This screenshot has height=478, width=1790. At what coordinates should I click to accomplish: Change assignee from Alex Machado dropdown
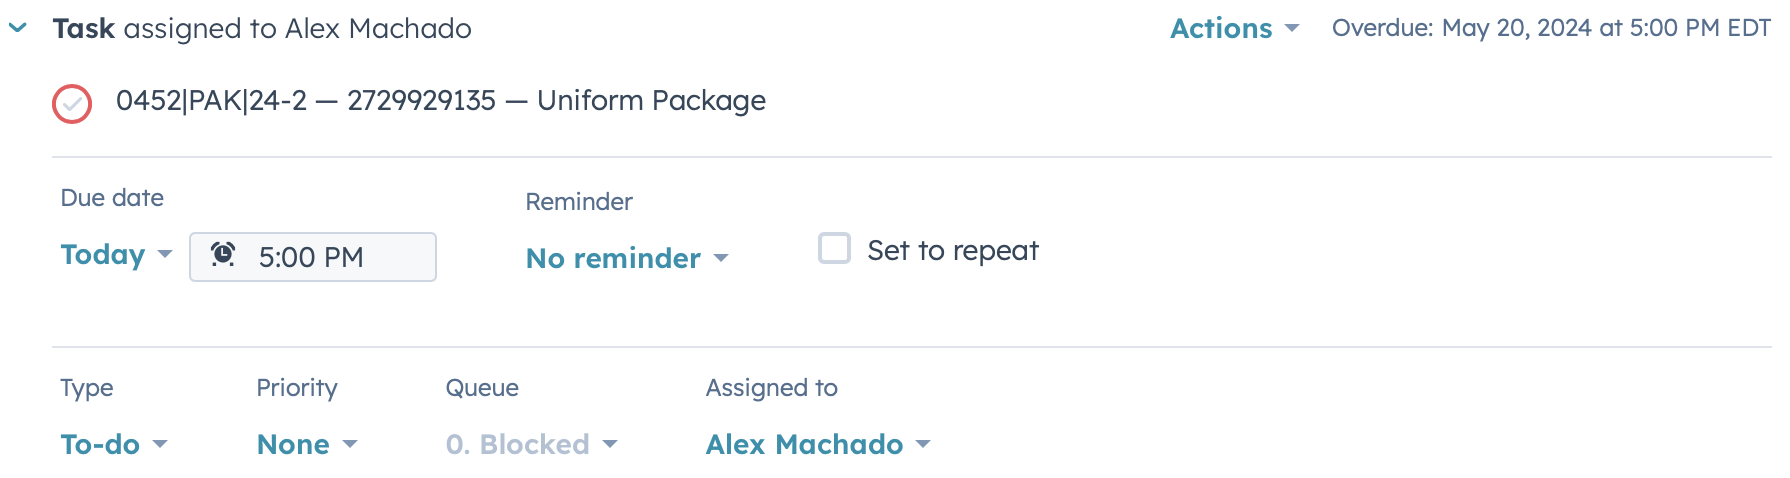(817, 444)
